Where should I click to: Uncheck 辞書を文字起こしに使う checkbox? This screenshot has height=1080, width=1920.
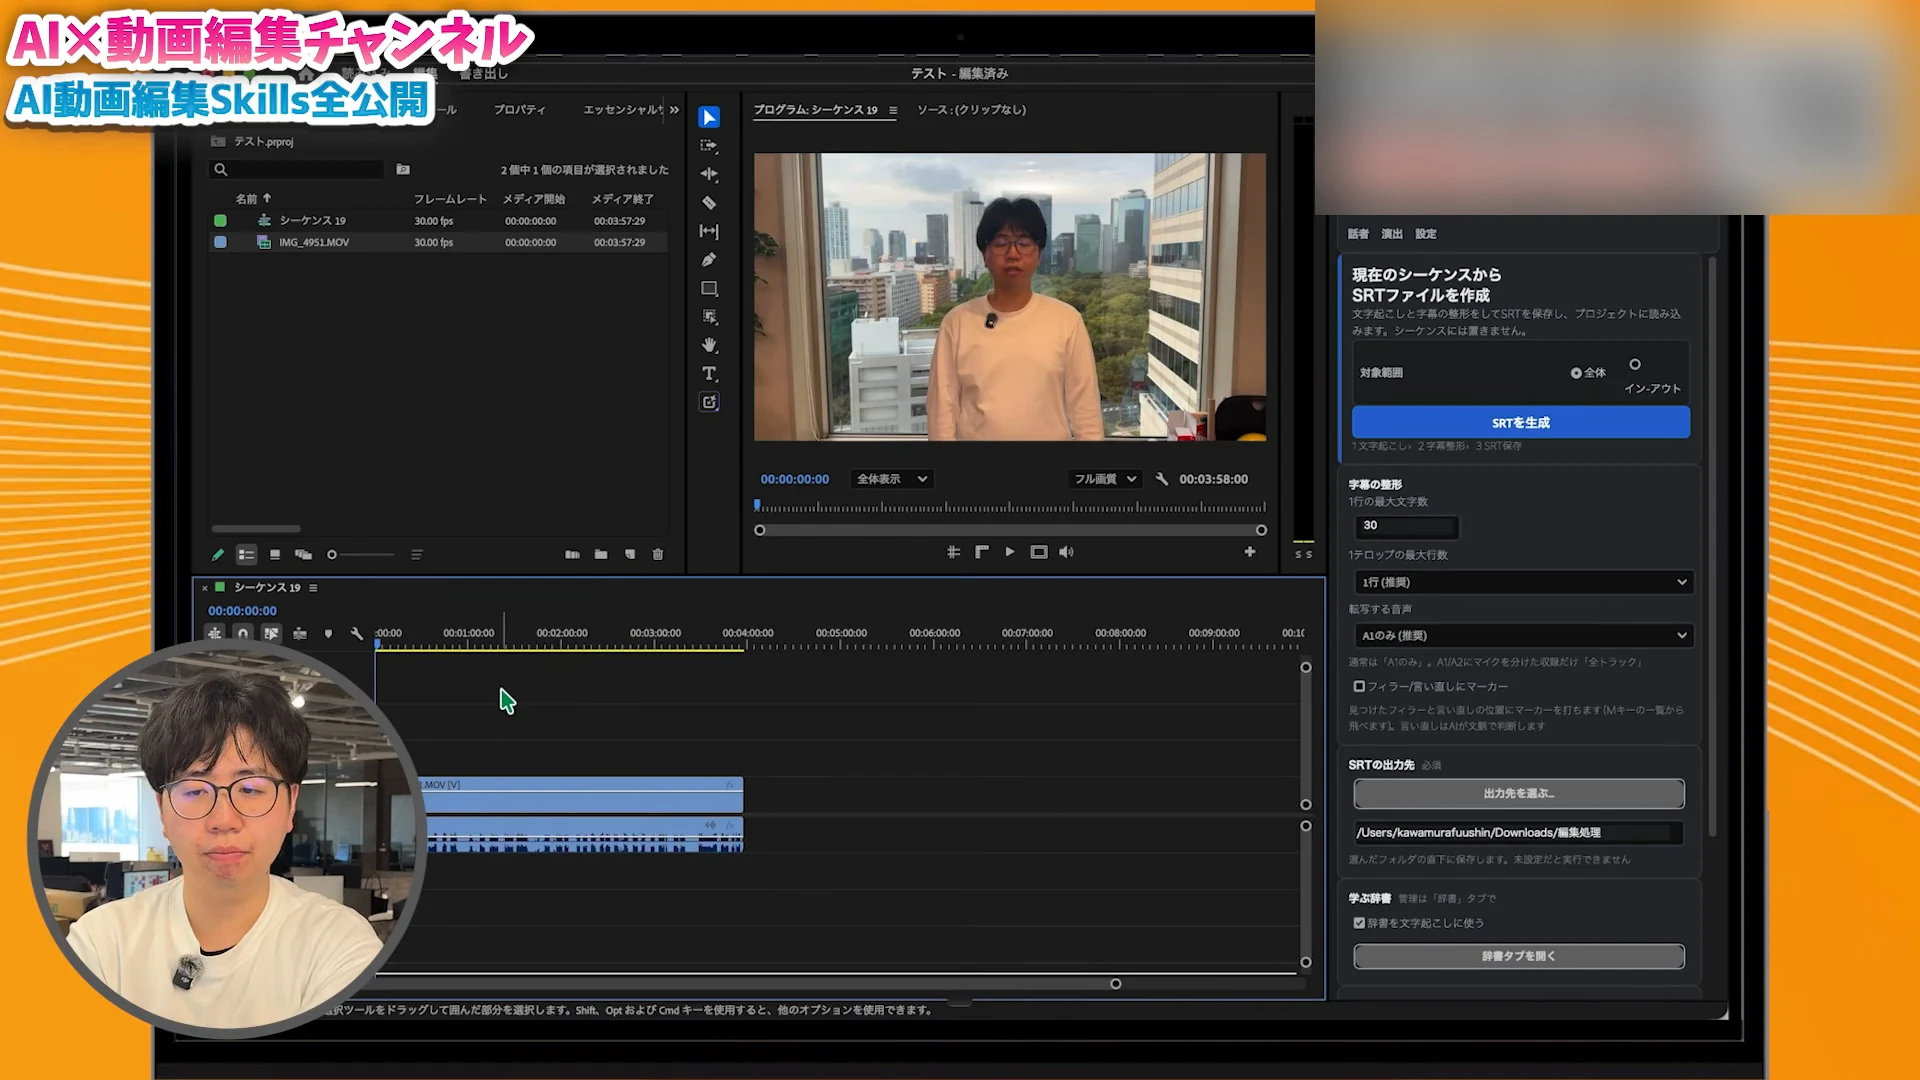pos(1359,923)
